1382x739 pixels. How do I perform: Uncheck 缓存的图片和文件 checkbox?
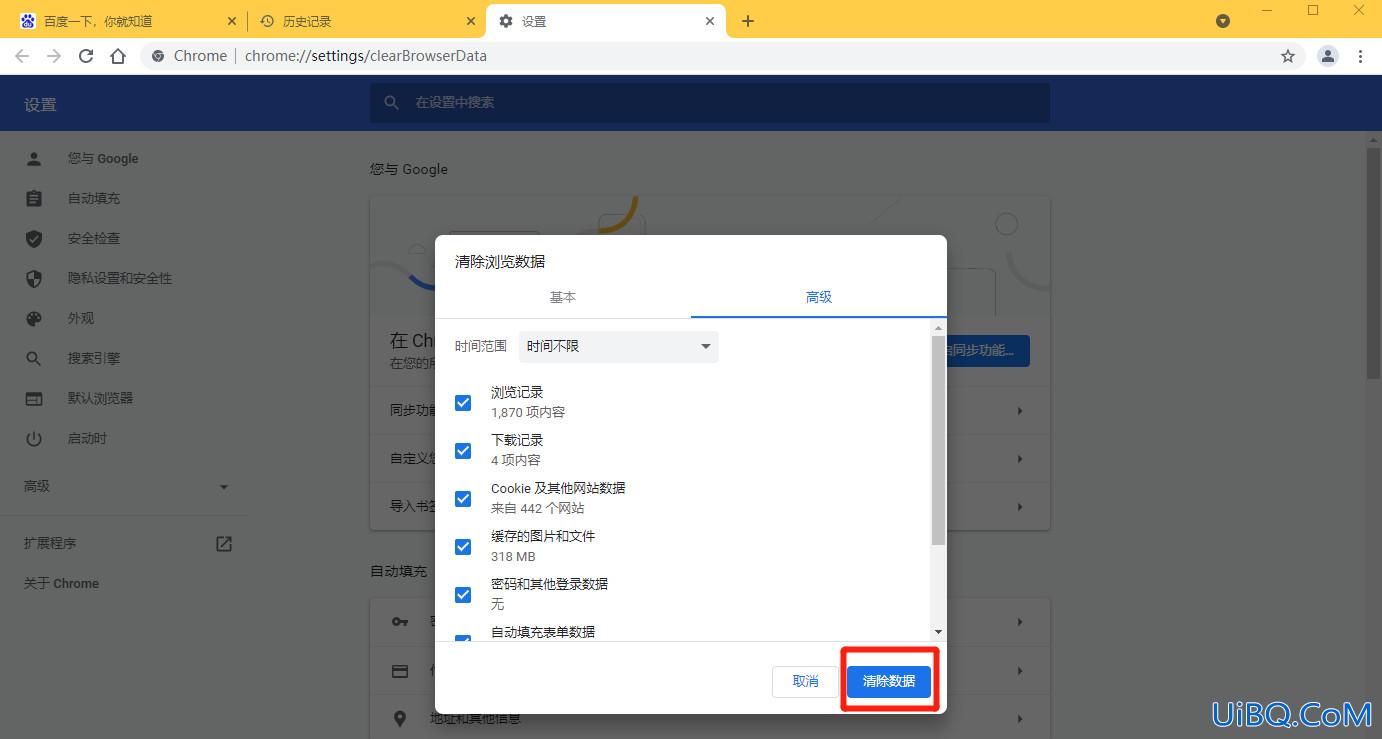click(463, 546)
